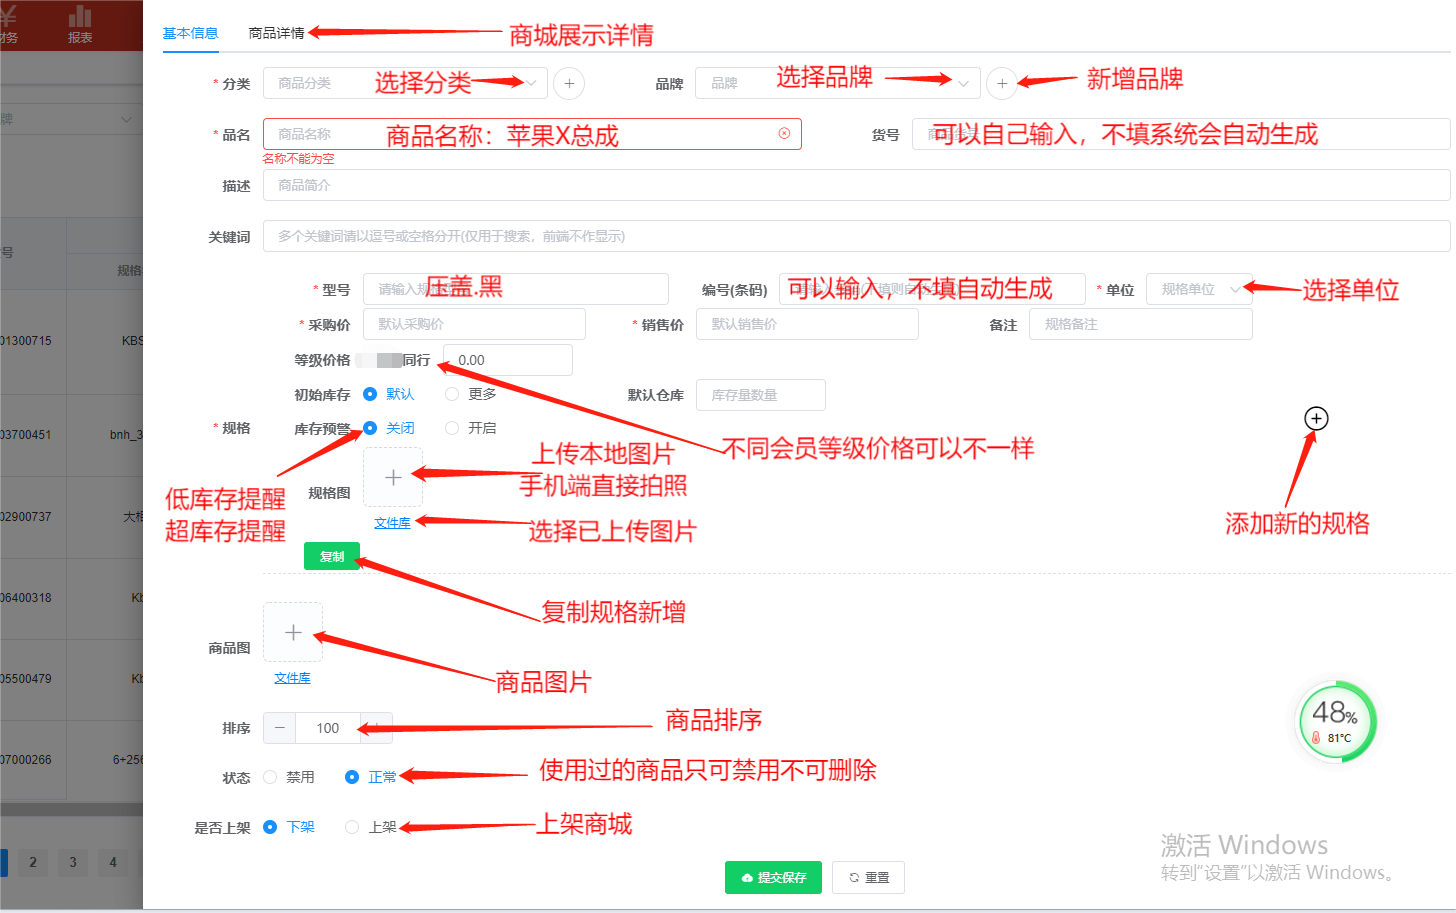Focus the 型号 model field
The width and height of the screenshot is (1456, 913).
[516, 289]
